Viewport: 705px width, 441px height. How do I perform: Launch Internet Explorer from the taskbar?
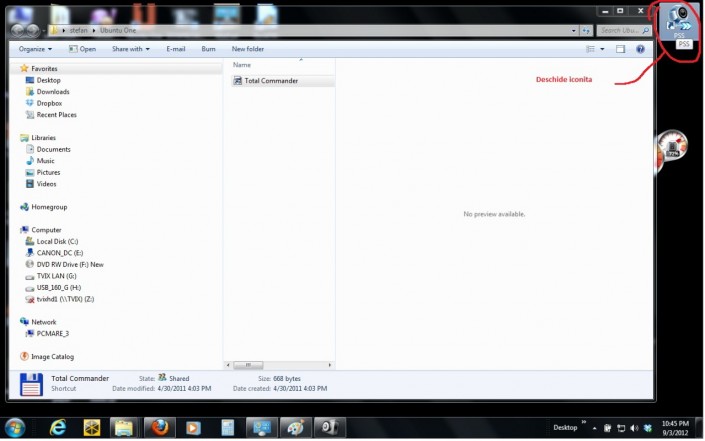(57, 427)
